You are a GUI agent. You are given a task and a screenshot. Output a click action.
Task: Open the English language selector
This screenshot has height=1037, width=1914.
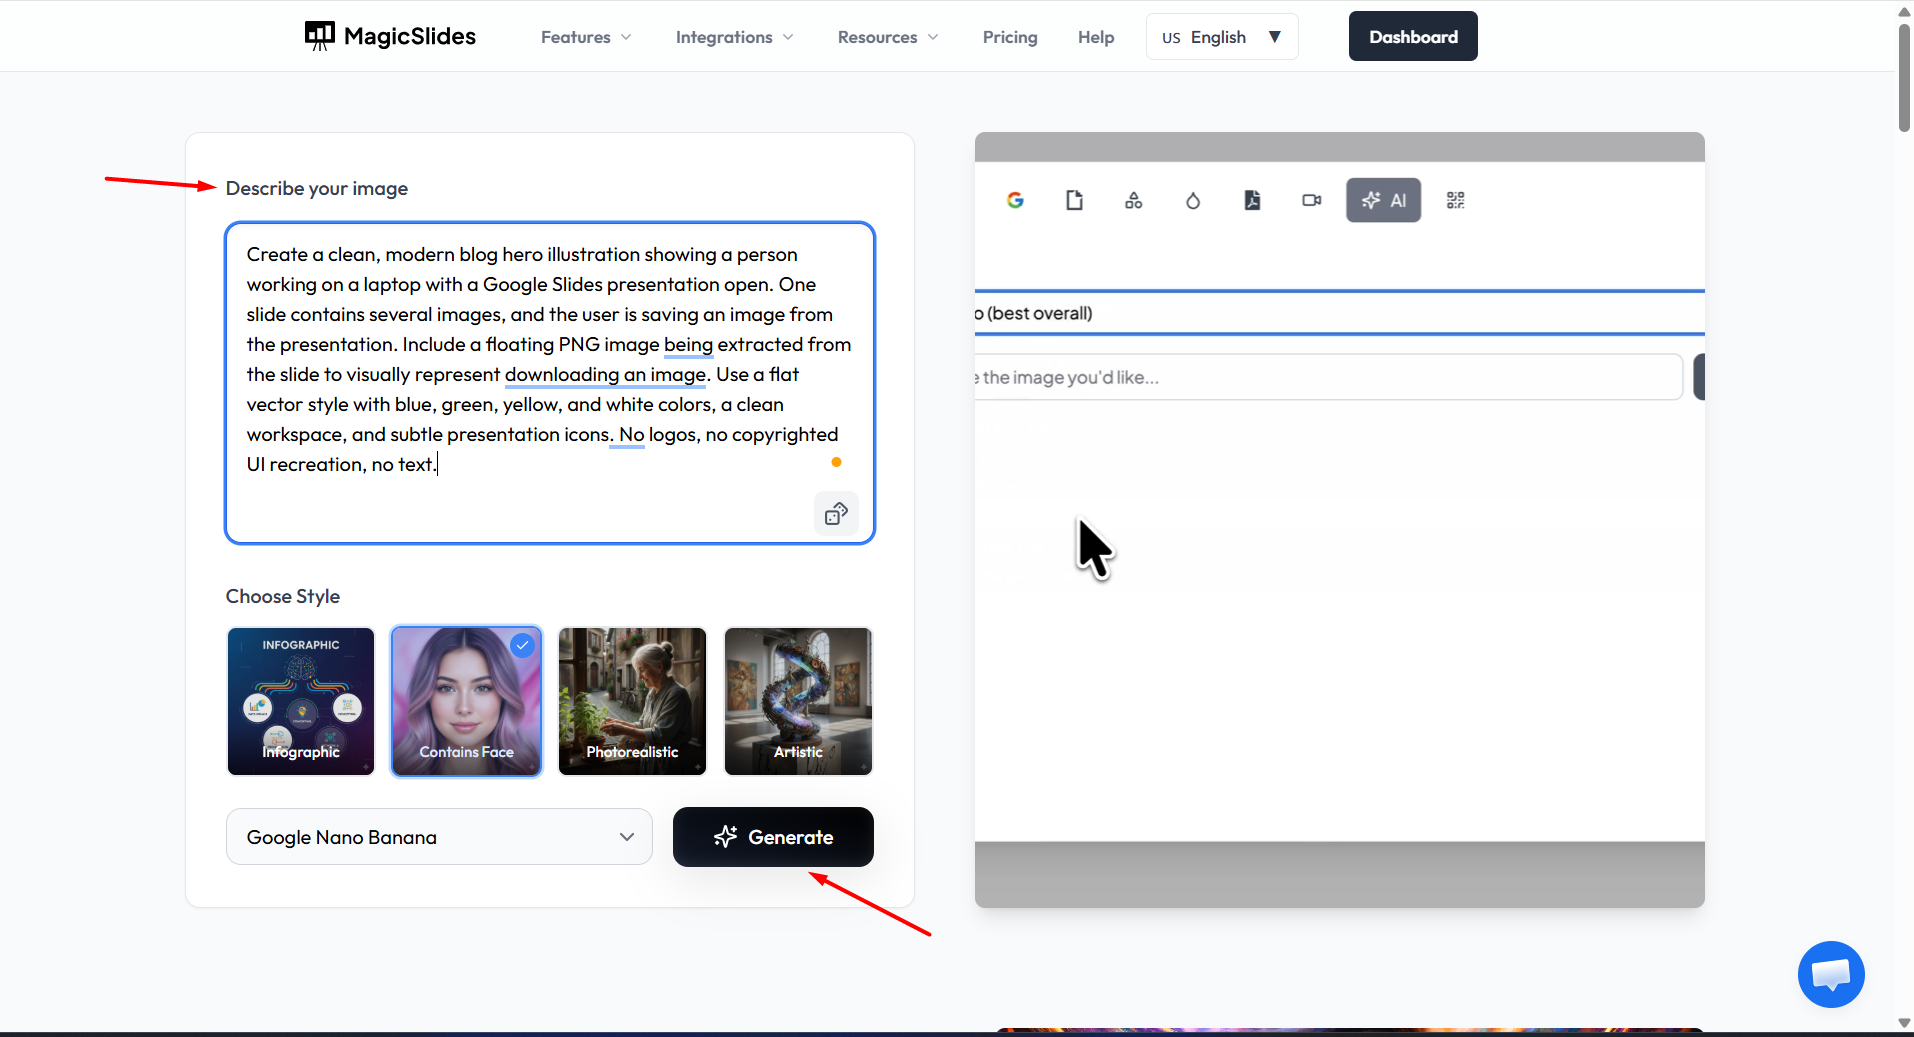point(1222,37)
